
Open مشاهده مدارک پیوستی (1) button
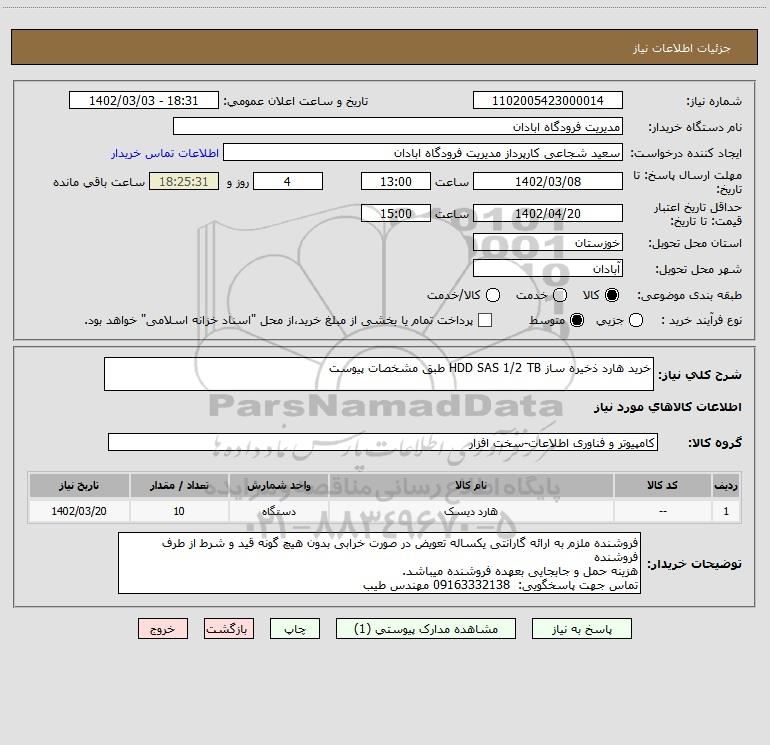click(x=425, y=629)
